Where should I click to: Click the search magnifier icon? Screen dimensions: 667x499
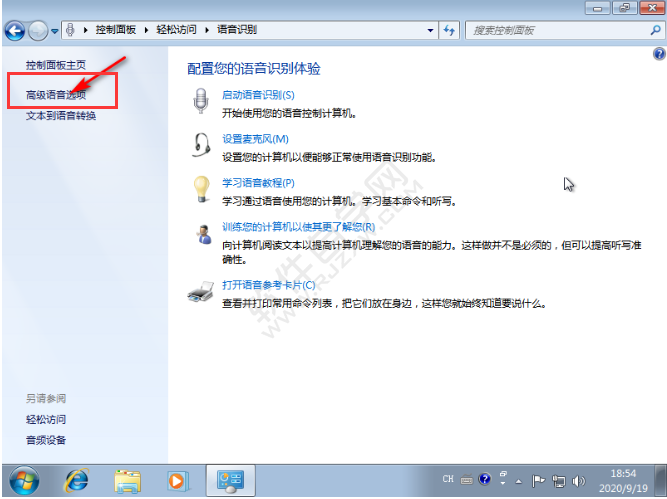coord(656,30)
